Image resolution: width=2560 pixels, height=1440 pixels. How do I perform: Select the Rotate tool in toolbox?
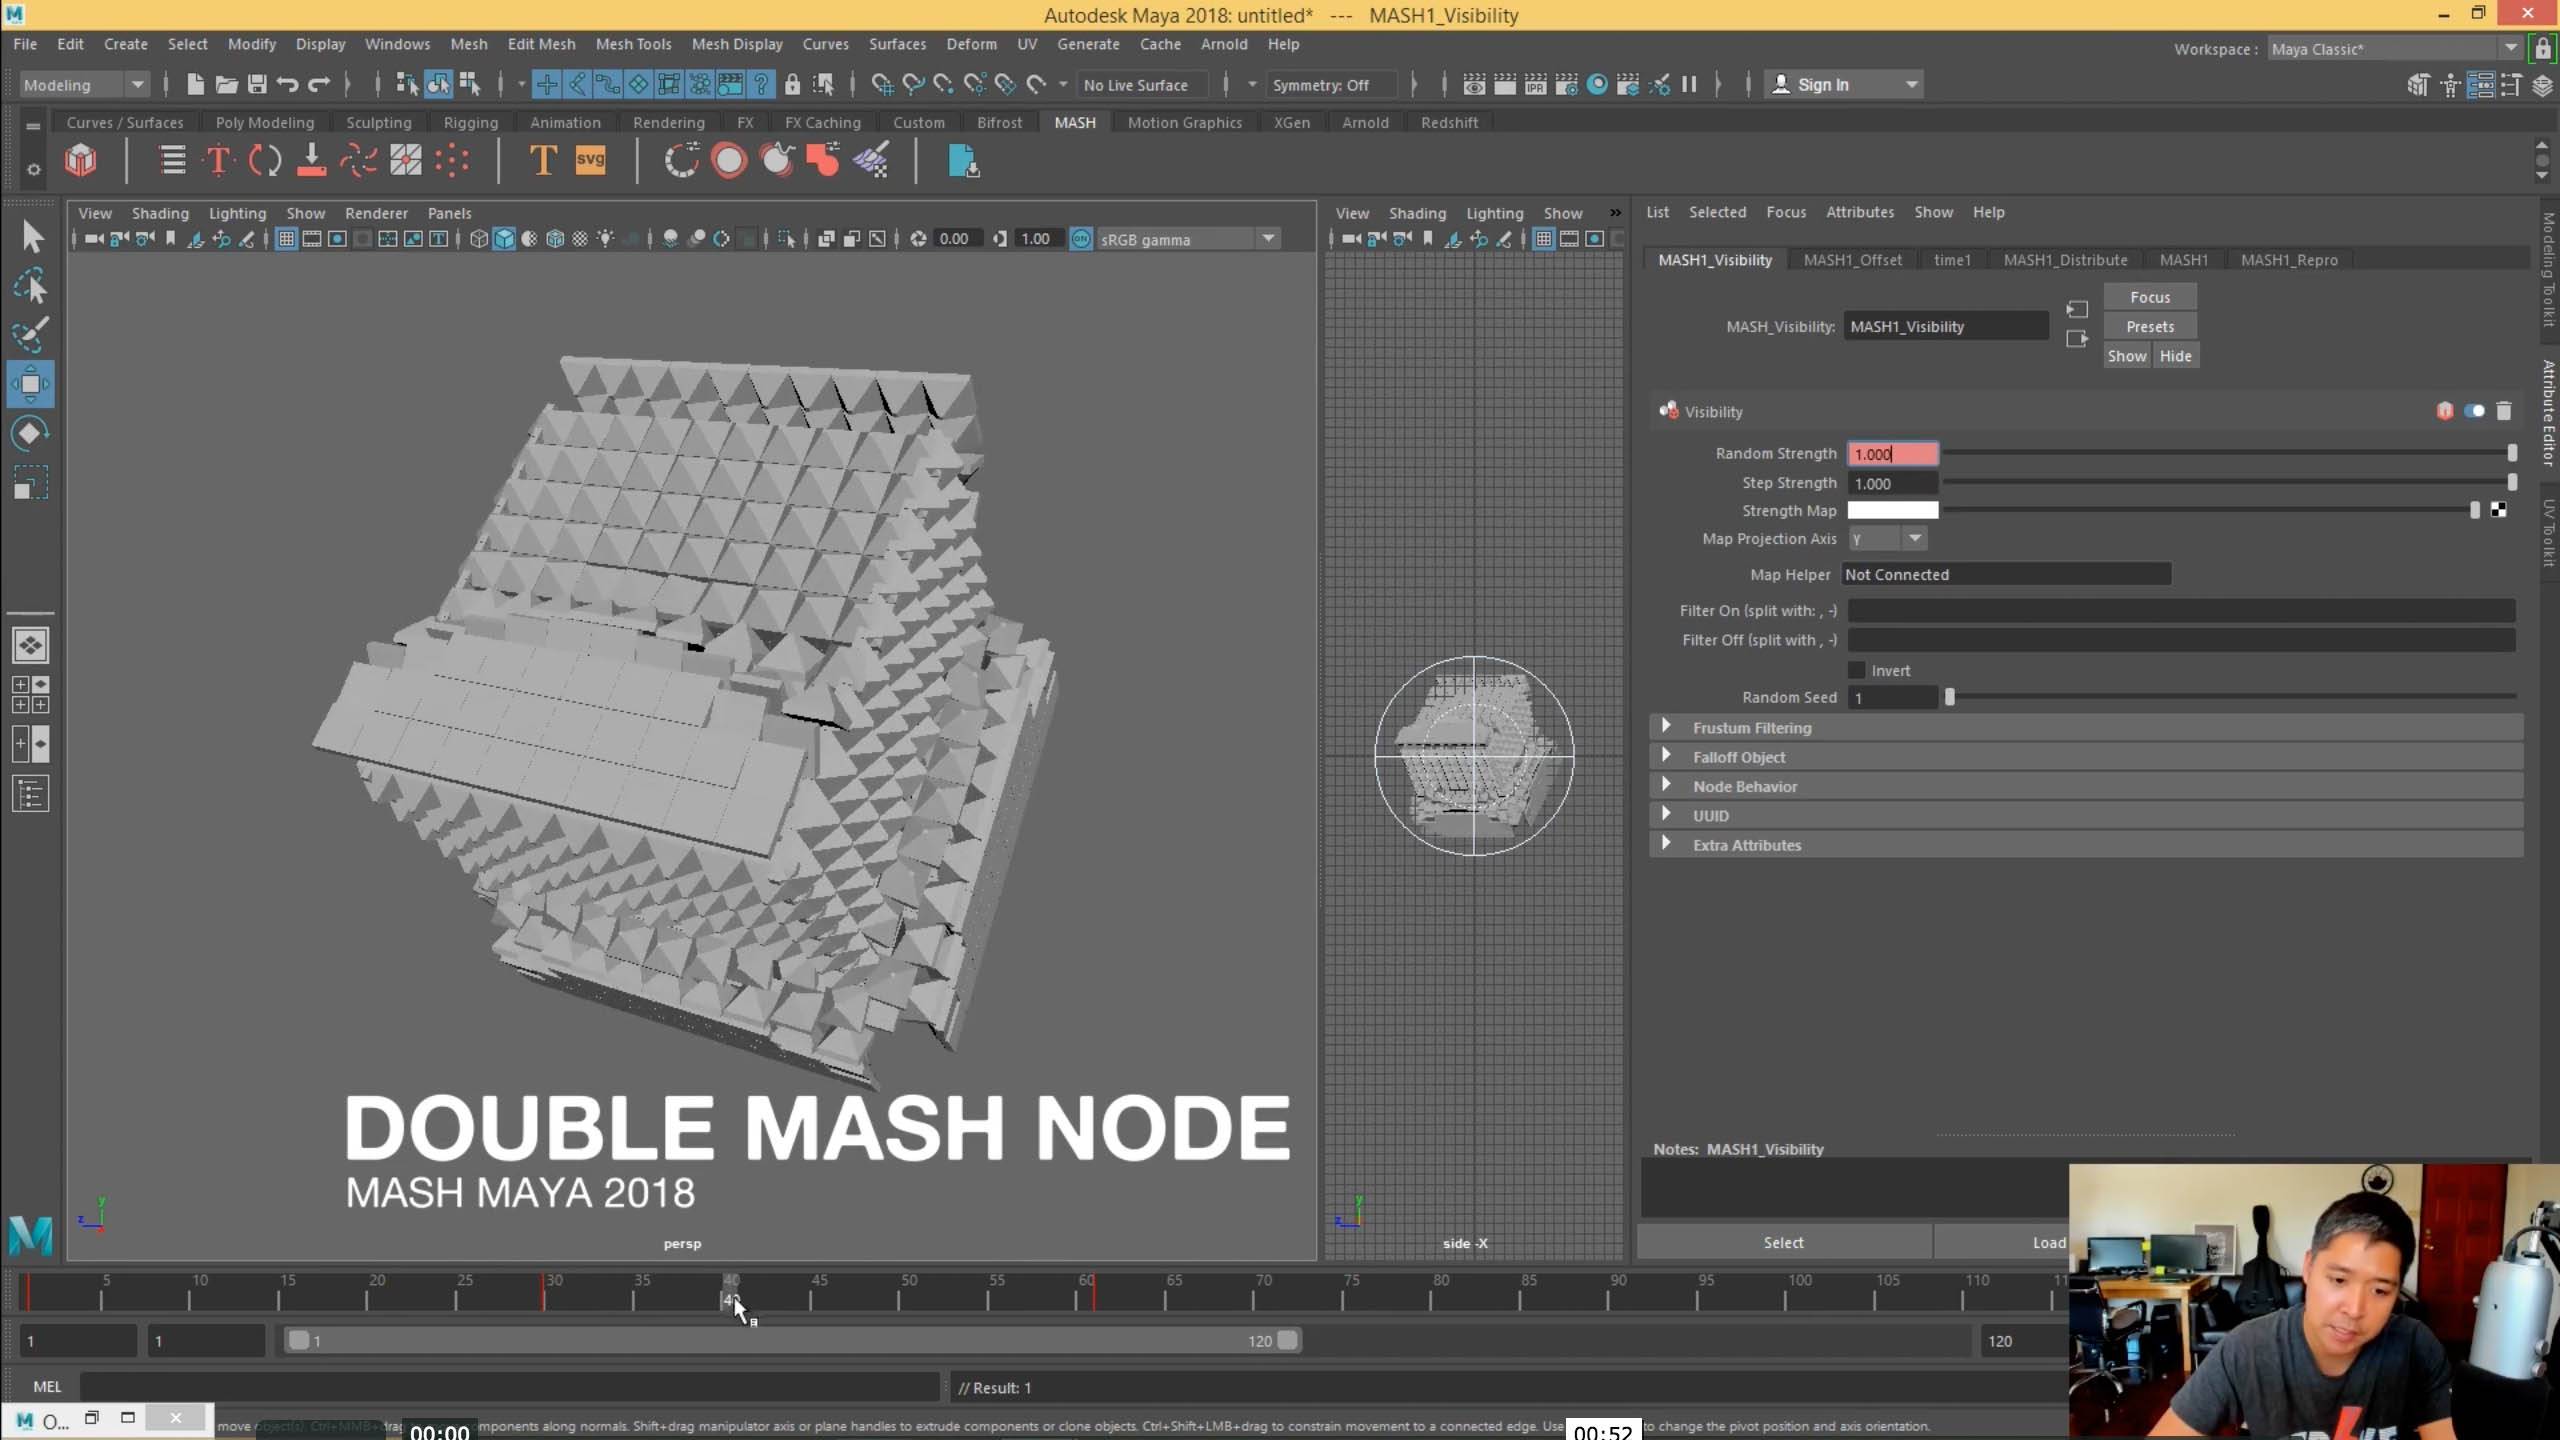tap(30, 433)
